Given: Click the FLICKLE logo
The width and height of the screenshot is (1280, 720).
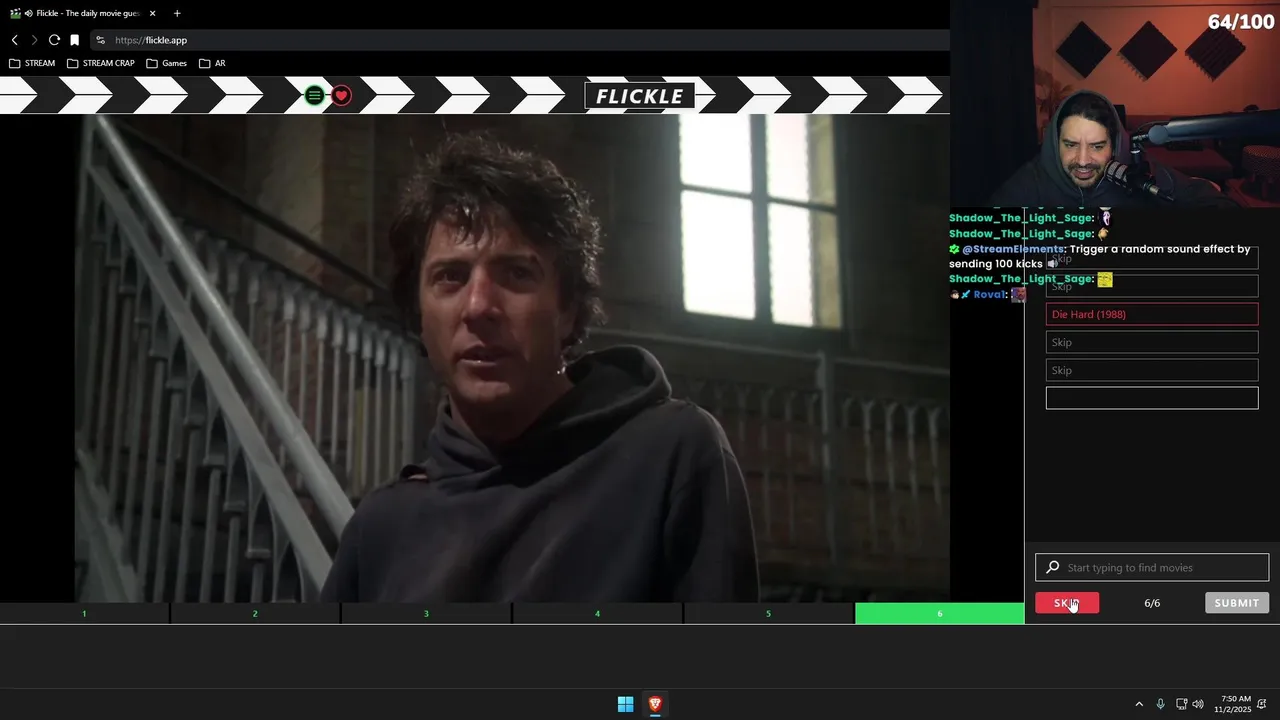Looking at the screenshot, I should 640,96.
